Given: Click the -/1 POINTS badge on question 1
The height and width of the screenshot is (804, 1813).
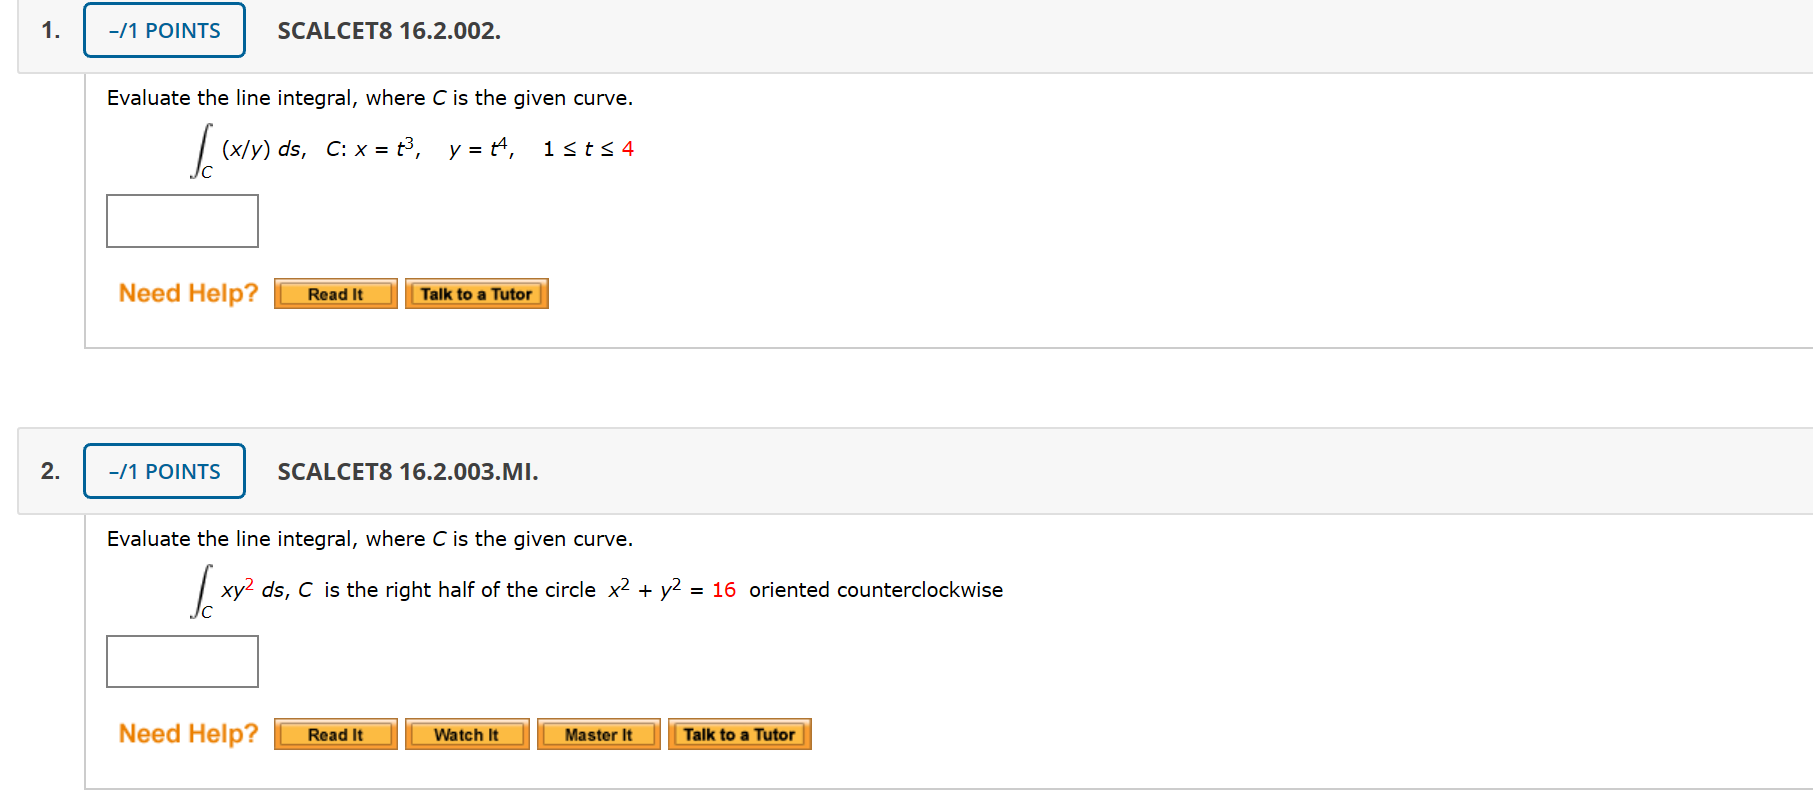Looking at the screenshot, I should pos(163,30).
